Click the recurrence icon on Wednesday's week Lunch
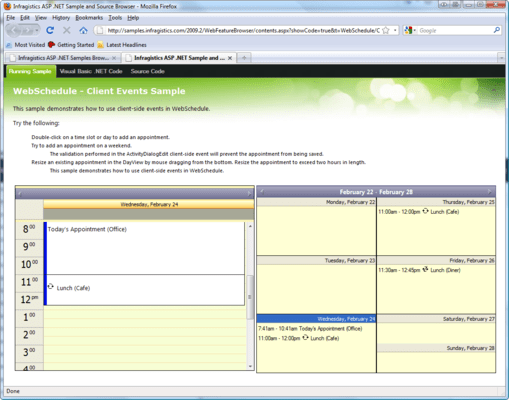The height and width of the screenshot is (400, 509). click(305, 338)
